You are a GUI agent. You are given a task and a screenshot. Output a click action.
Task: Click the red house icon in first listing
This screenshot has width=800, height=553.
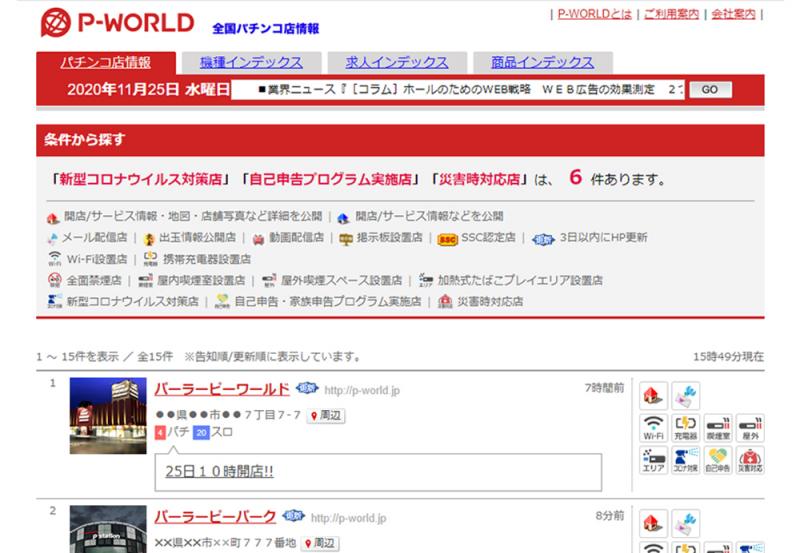coord(654,395)
